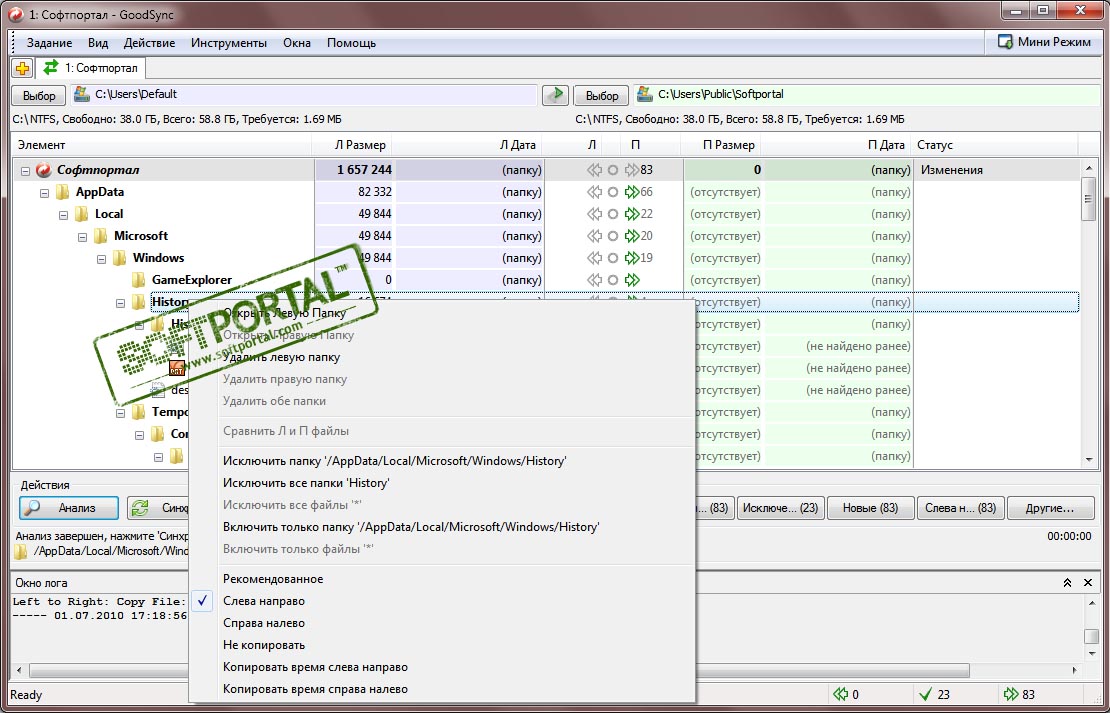Click drive icon before C:\Users\Public\Softportal

[x=645, y=94]
